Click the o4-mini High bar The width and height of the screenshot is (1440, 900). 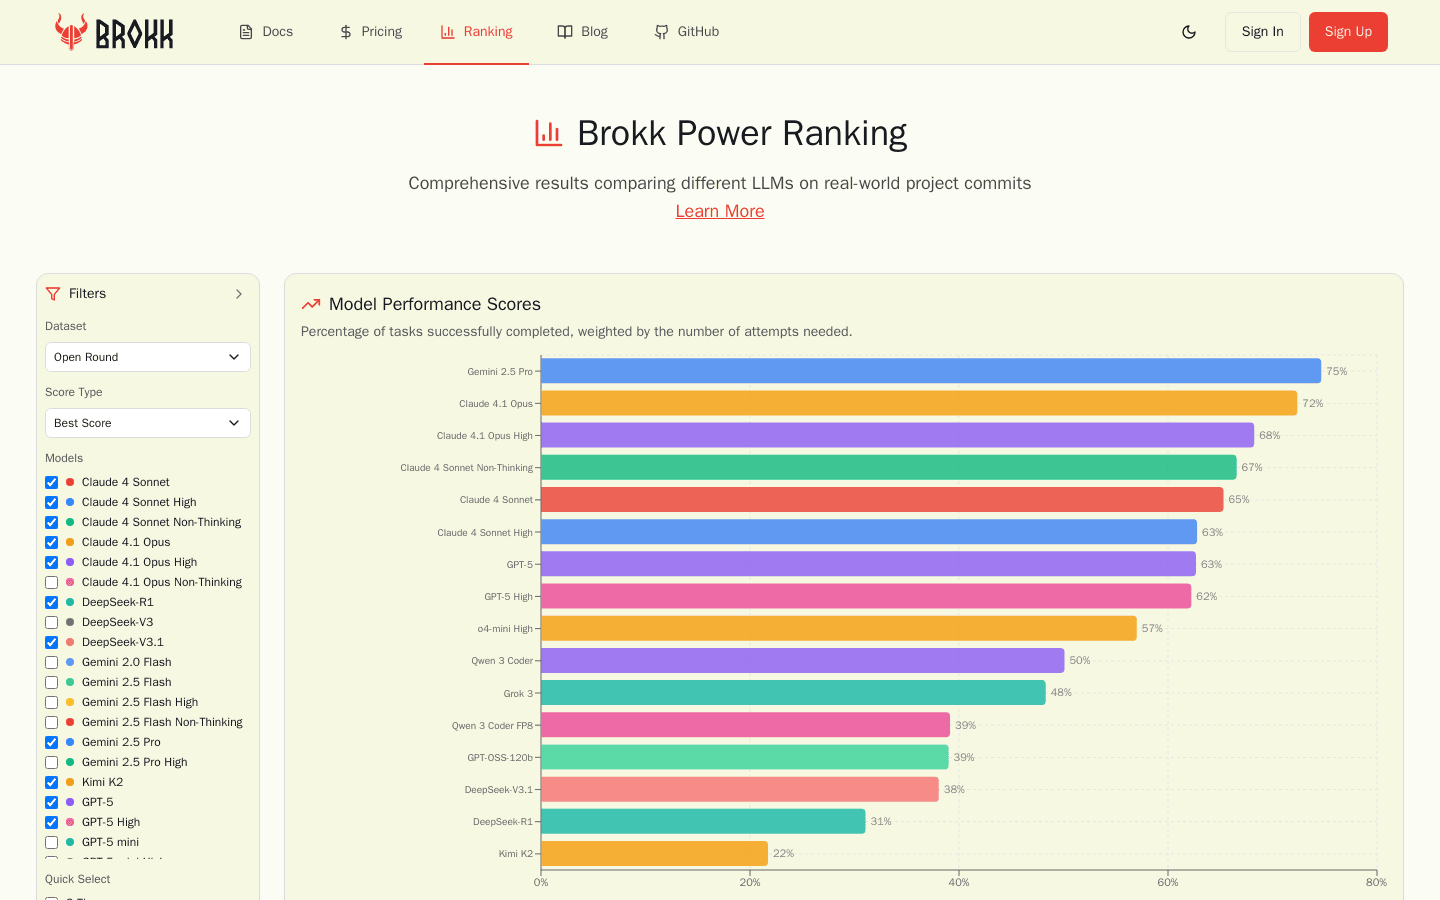839,628
